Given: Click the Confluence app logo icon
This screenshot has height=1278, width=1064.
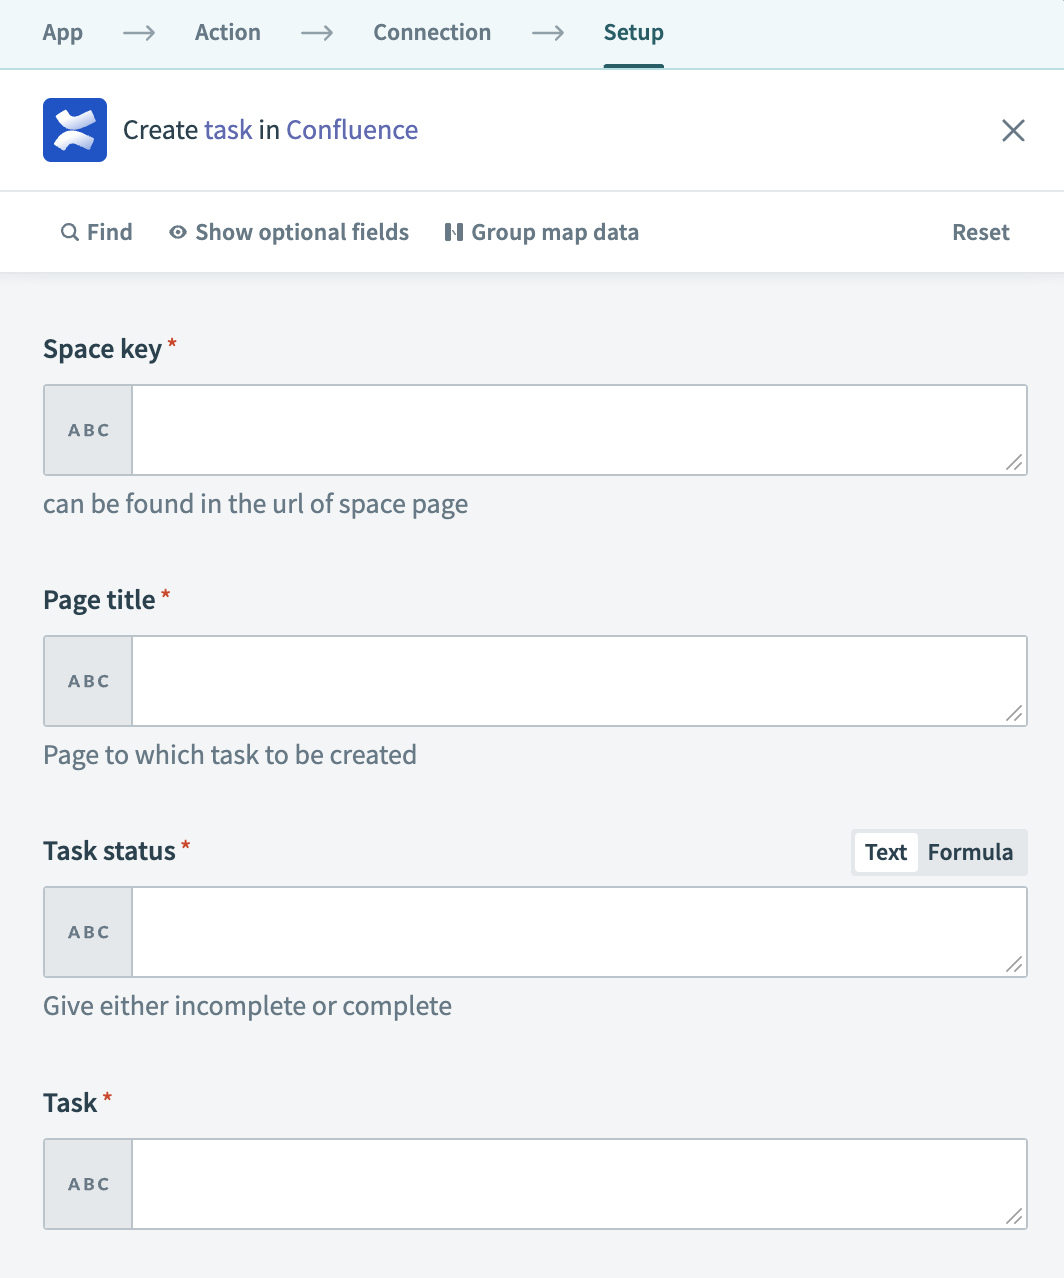Looking at the screenshot, I should point(74,129).
